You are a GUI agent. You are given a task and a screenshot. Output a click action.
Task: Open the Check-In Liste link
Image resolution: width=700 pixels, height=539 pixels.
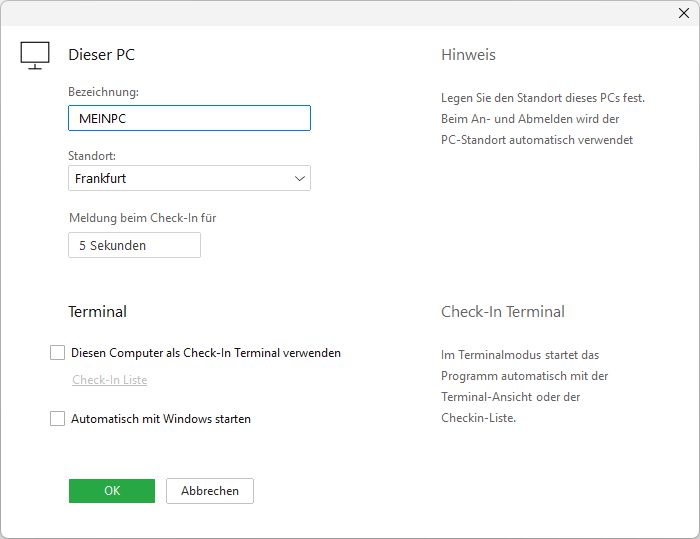pyautogui.click(x=109, y=380)
